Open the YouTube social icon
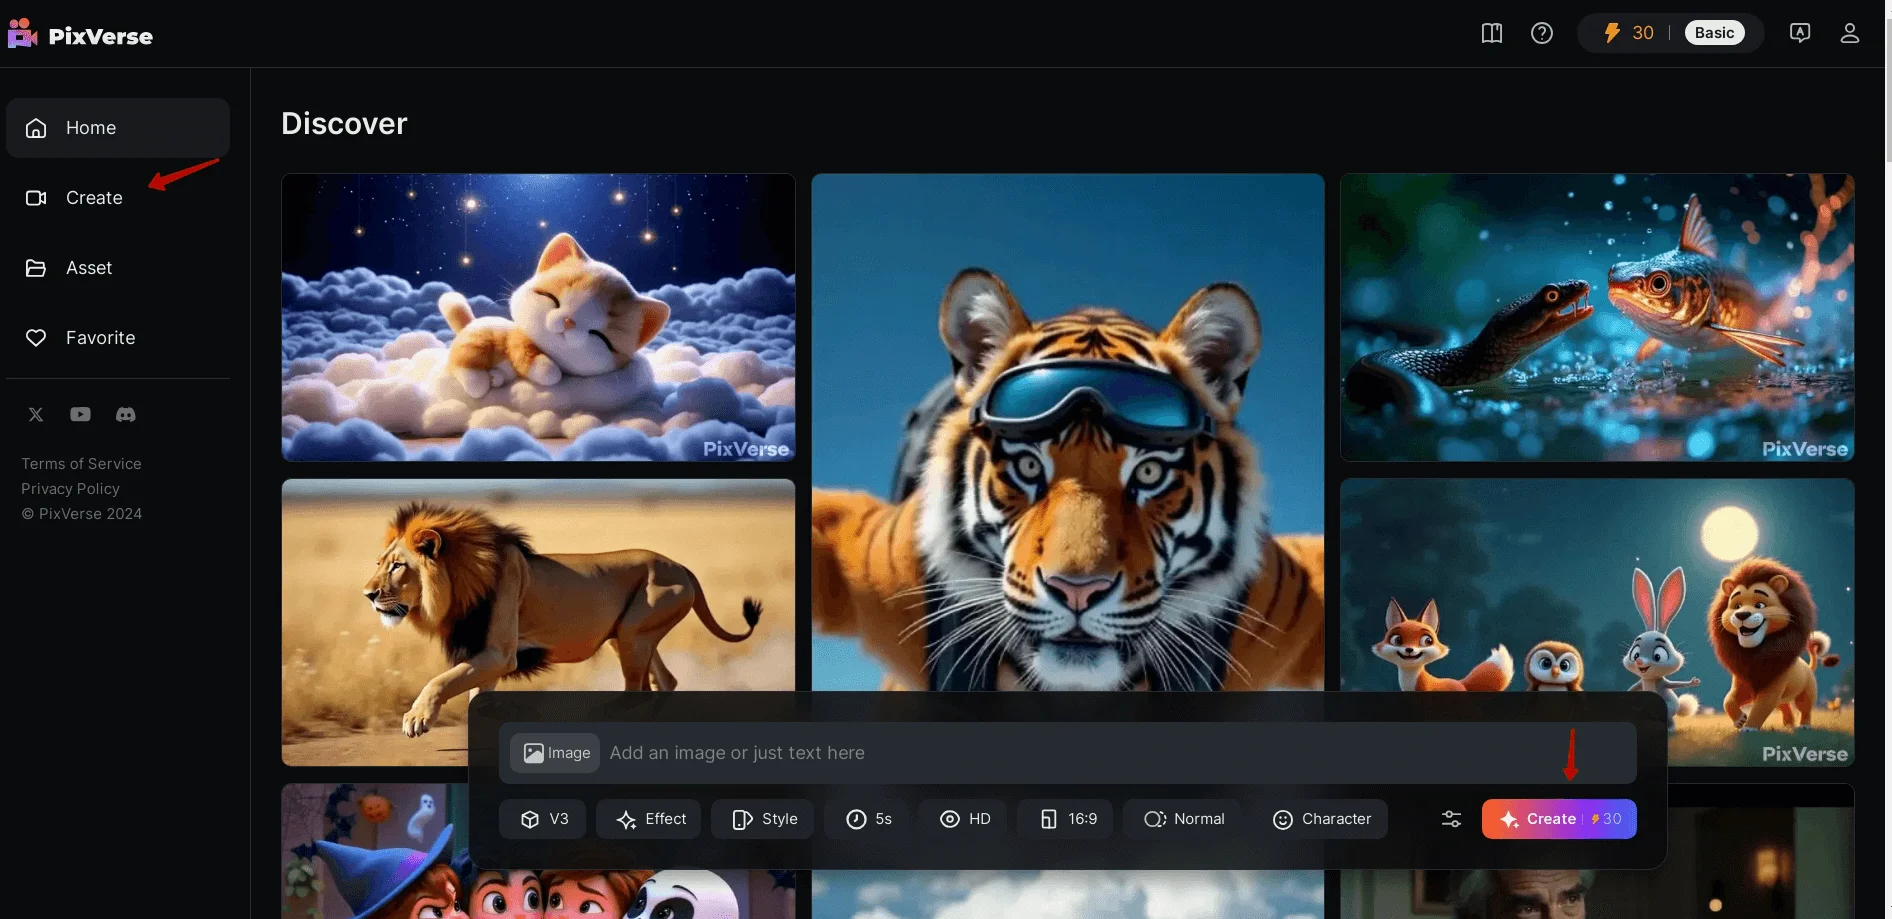This screenshot has width=1892, height=919. [80, 414]
